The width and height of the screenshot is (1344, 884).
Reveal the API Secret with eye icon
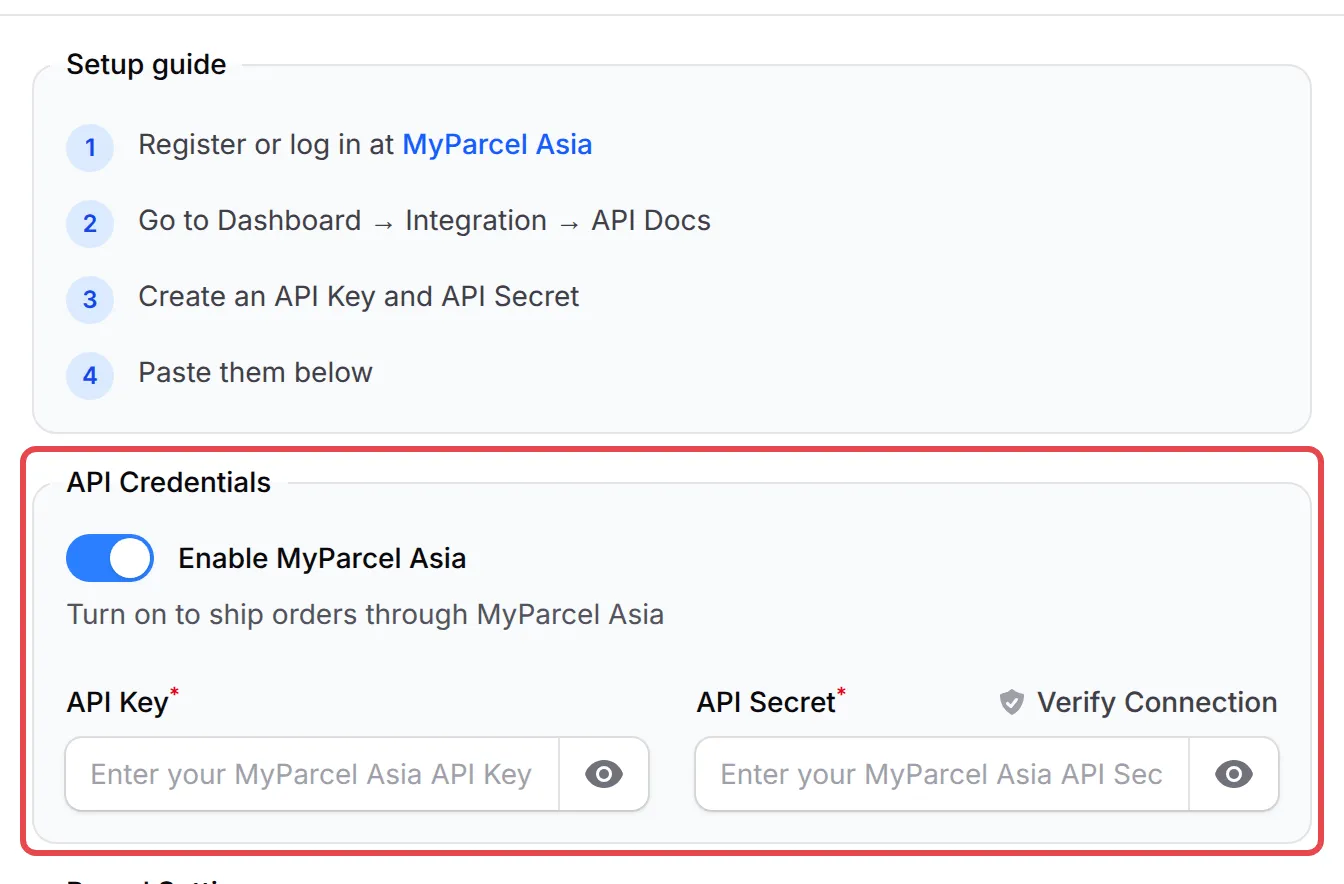pos(1234,774)
